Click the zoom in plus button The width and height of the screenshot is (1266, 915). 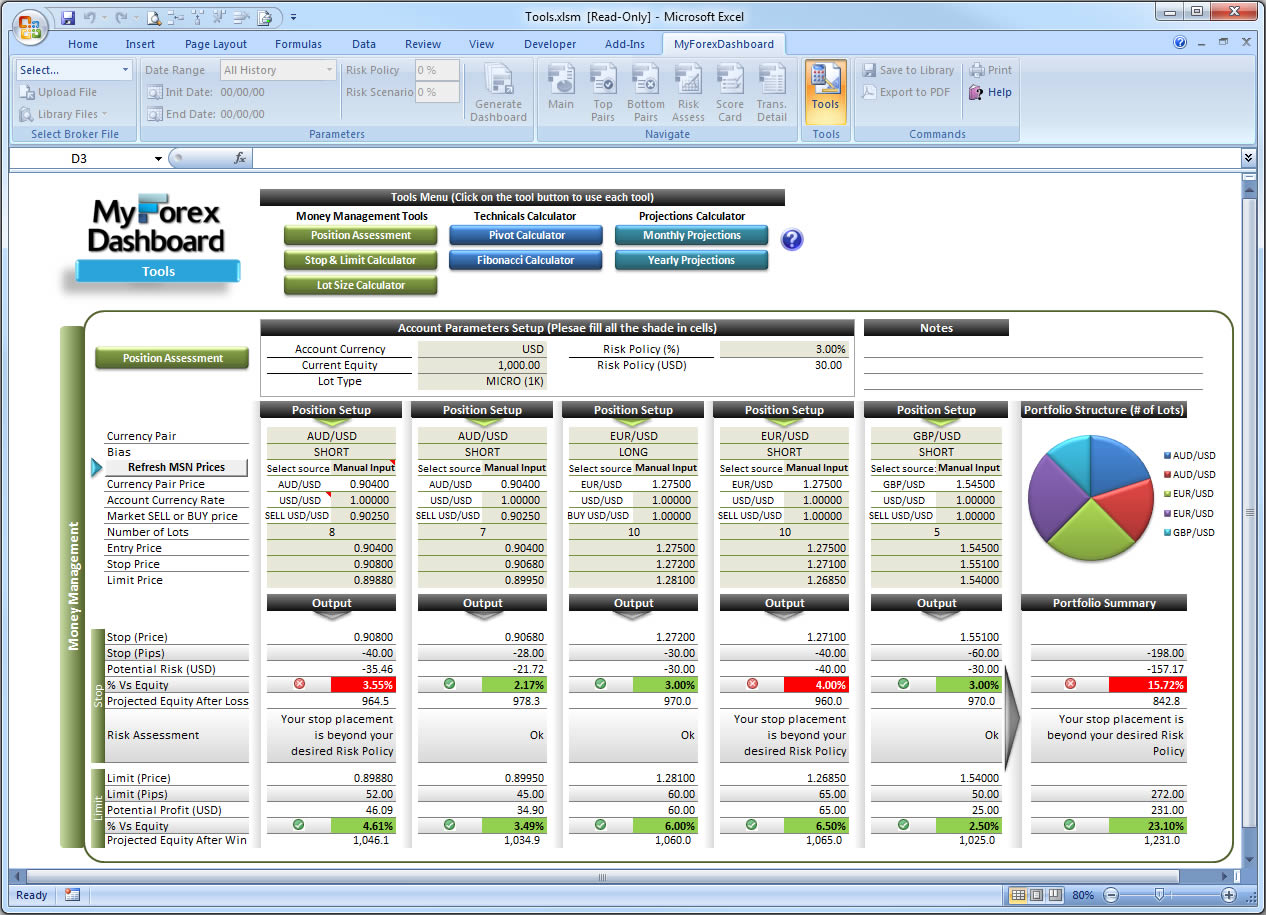pyautogui.click(x=1229, y=895)
